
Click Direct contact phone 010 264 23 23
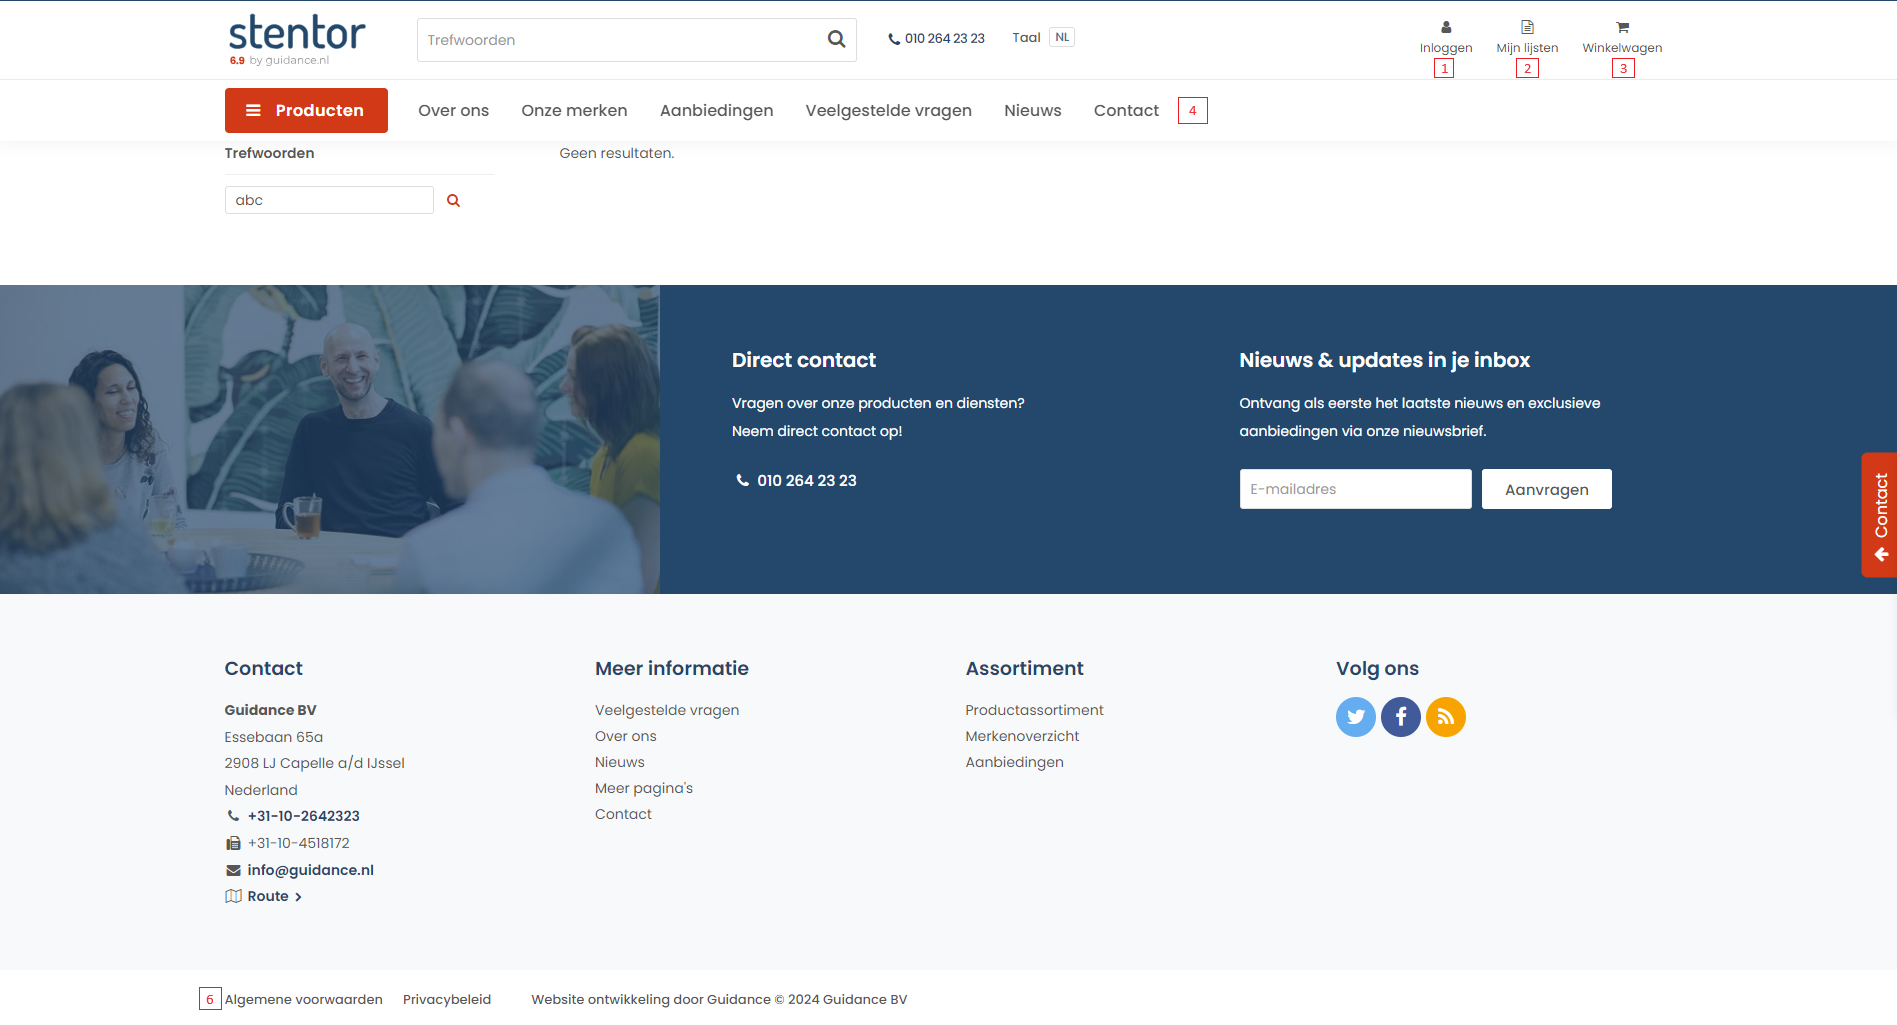coord(796,480)
